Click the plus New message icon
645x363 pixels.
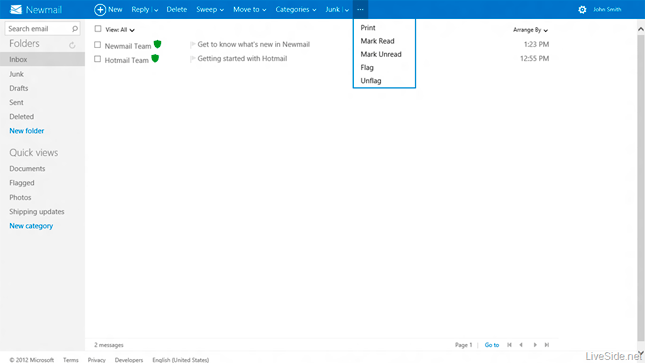(100, 9)
